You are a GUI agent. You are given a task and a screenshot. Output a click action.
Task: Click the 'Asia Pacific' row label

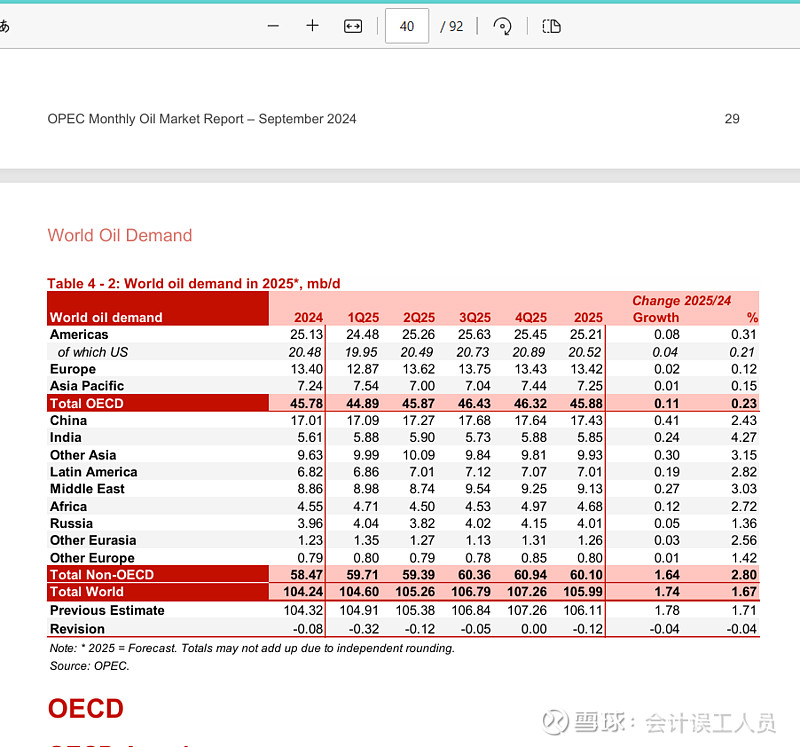(87, 386)
